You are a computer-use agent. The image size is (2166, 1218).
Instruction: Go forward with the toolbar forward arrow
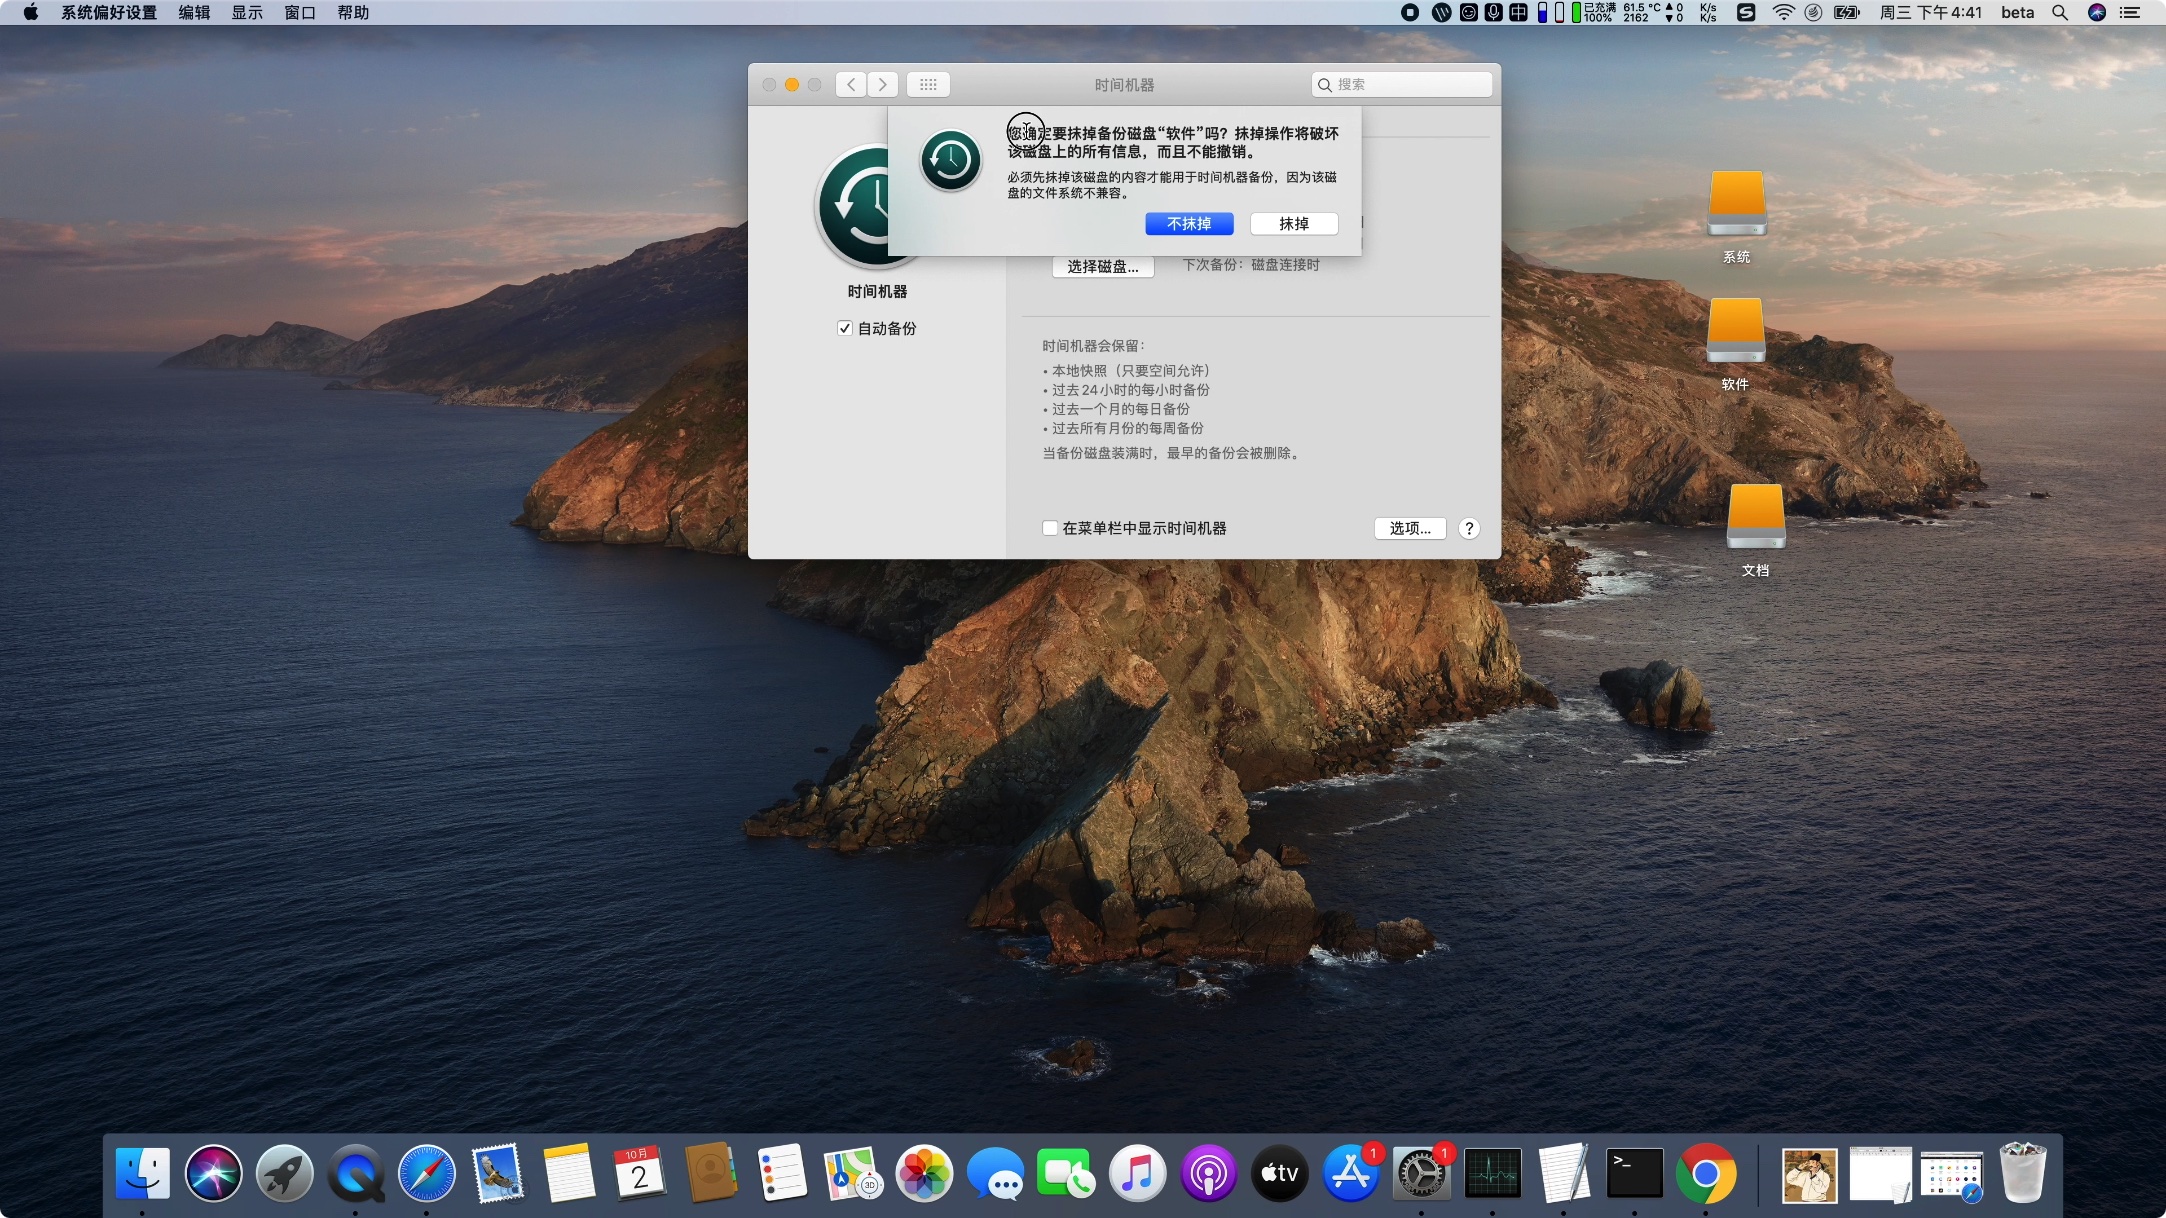click(x=883, y=85)
